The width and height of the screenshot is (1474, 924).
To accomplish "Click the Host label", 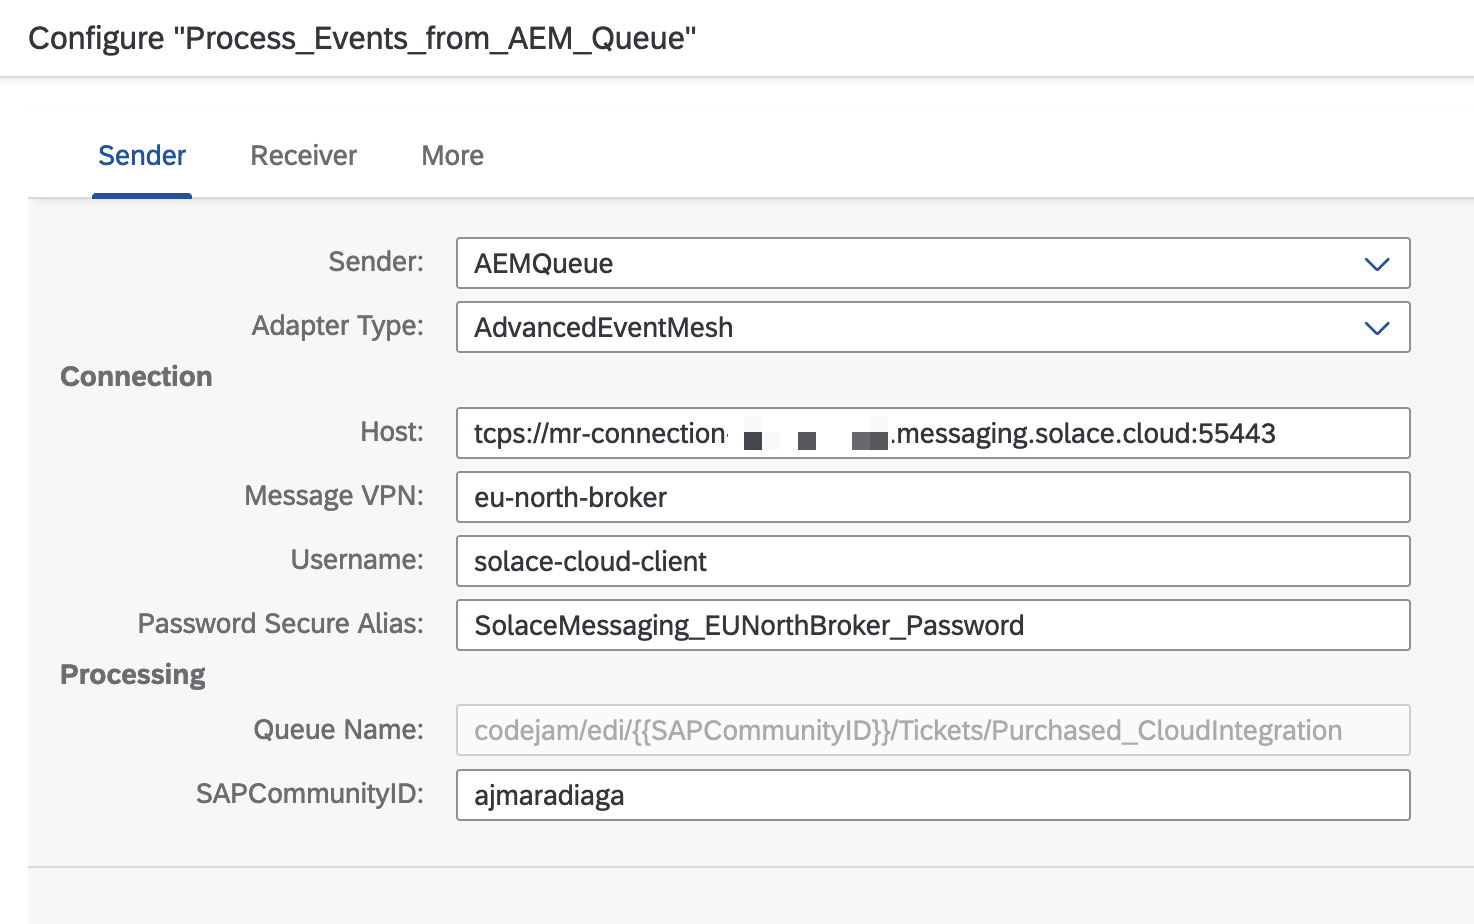I will [x=392, y=431].
